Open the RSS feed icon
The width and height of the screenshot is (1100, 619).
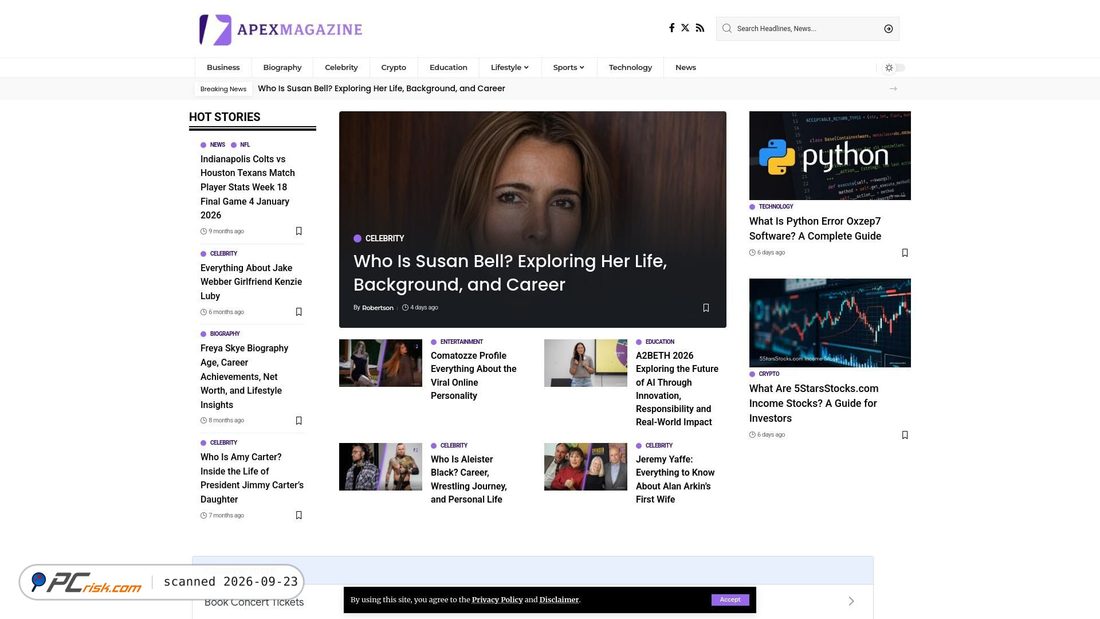pyautogui.click(x=699, y=28)
